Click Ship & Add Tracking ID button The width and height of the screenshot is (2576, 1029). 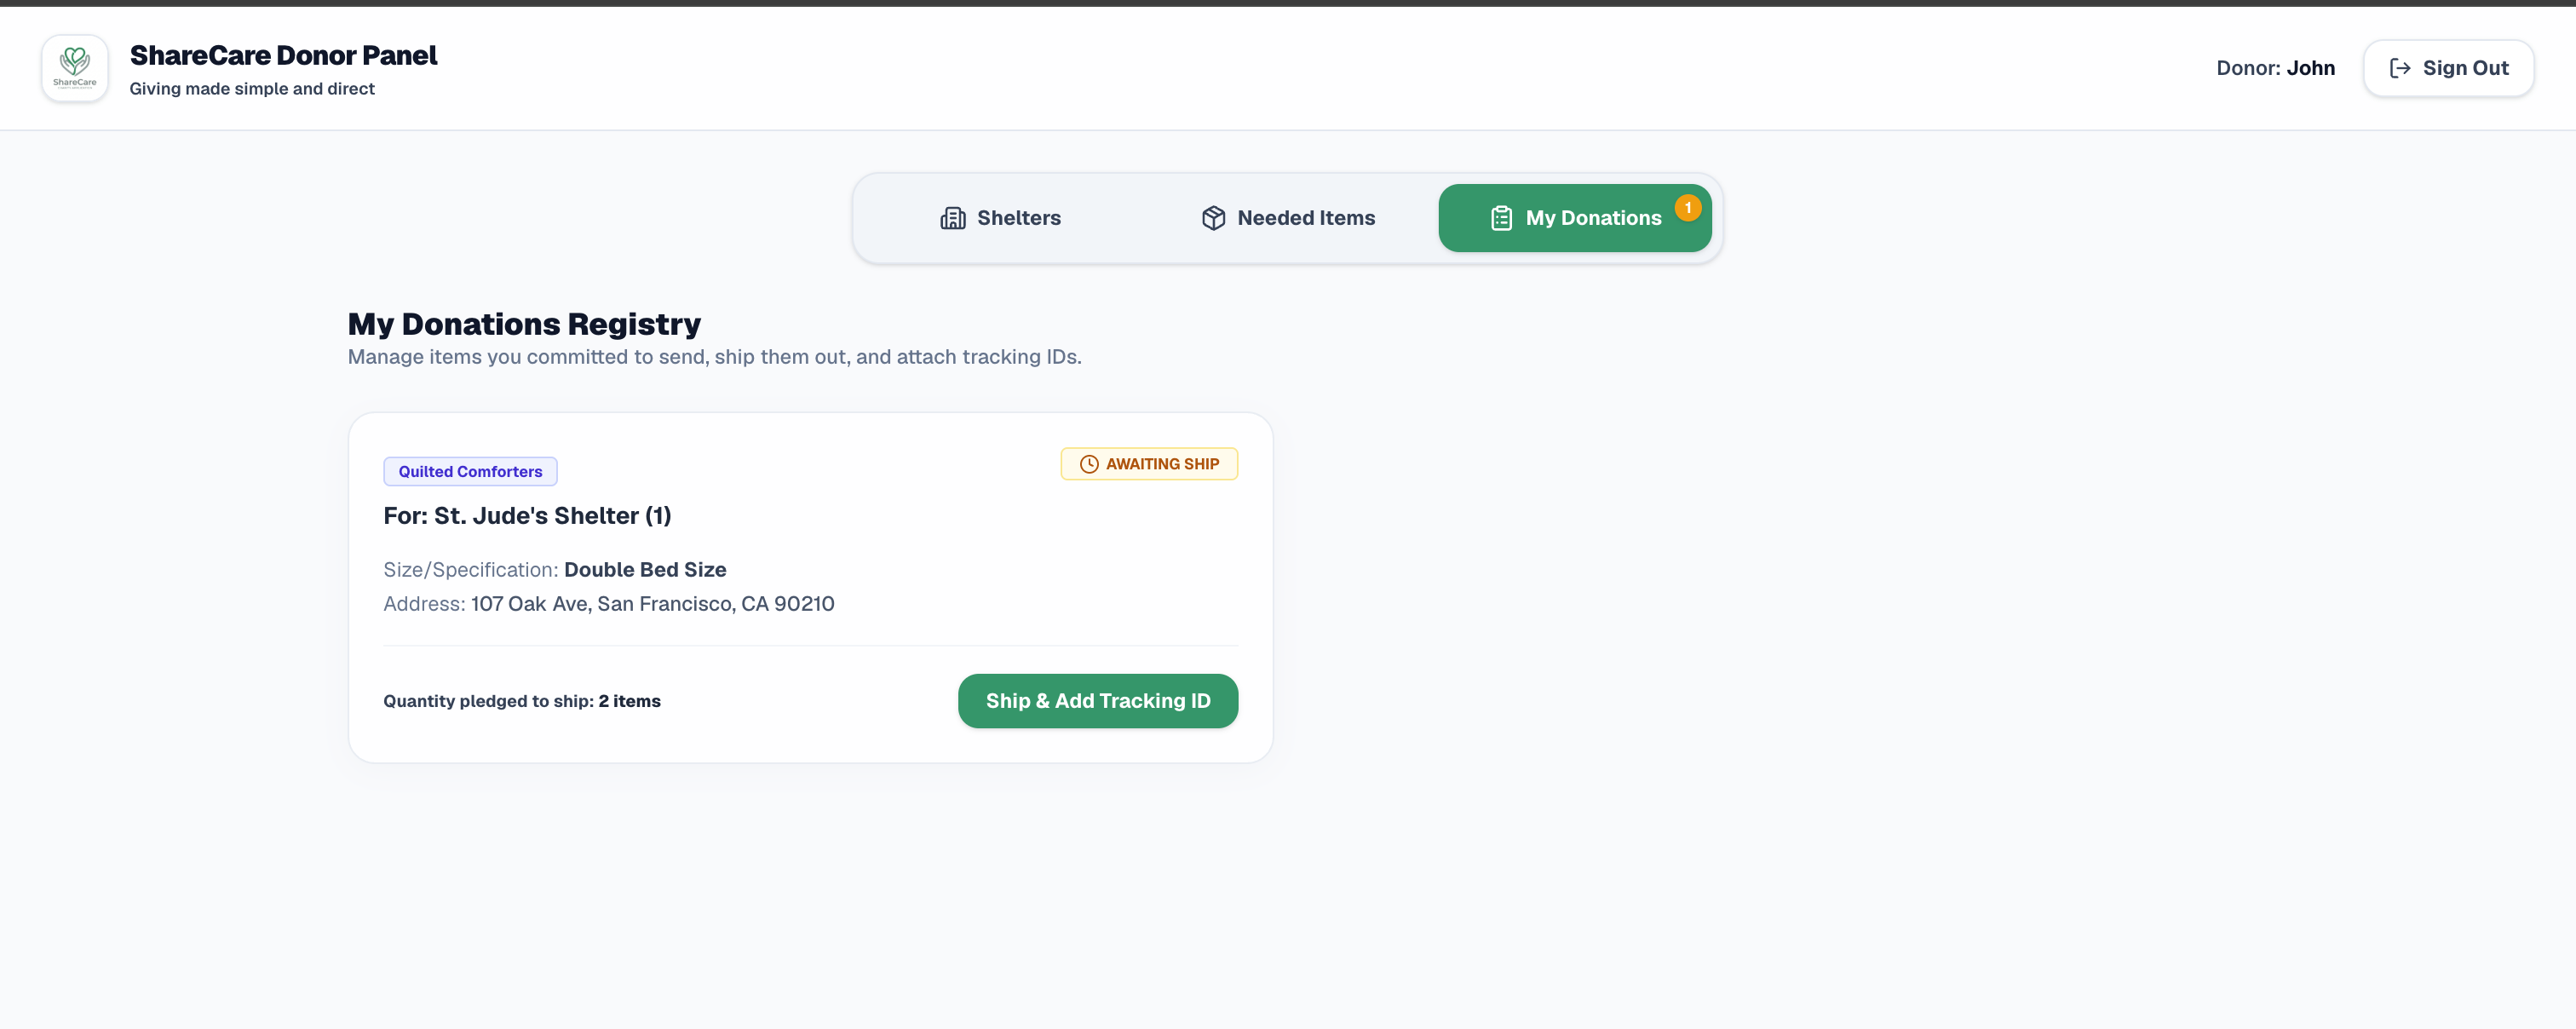click(x=1097, y=701)
